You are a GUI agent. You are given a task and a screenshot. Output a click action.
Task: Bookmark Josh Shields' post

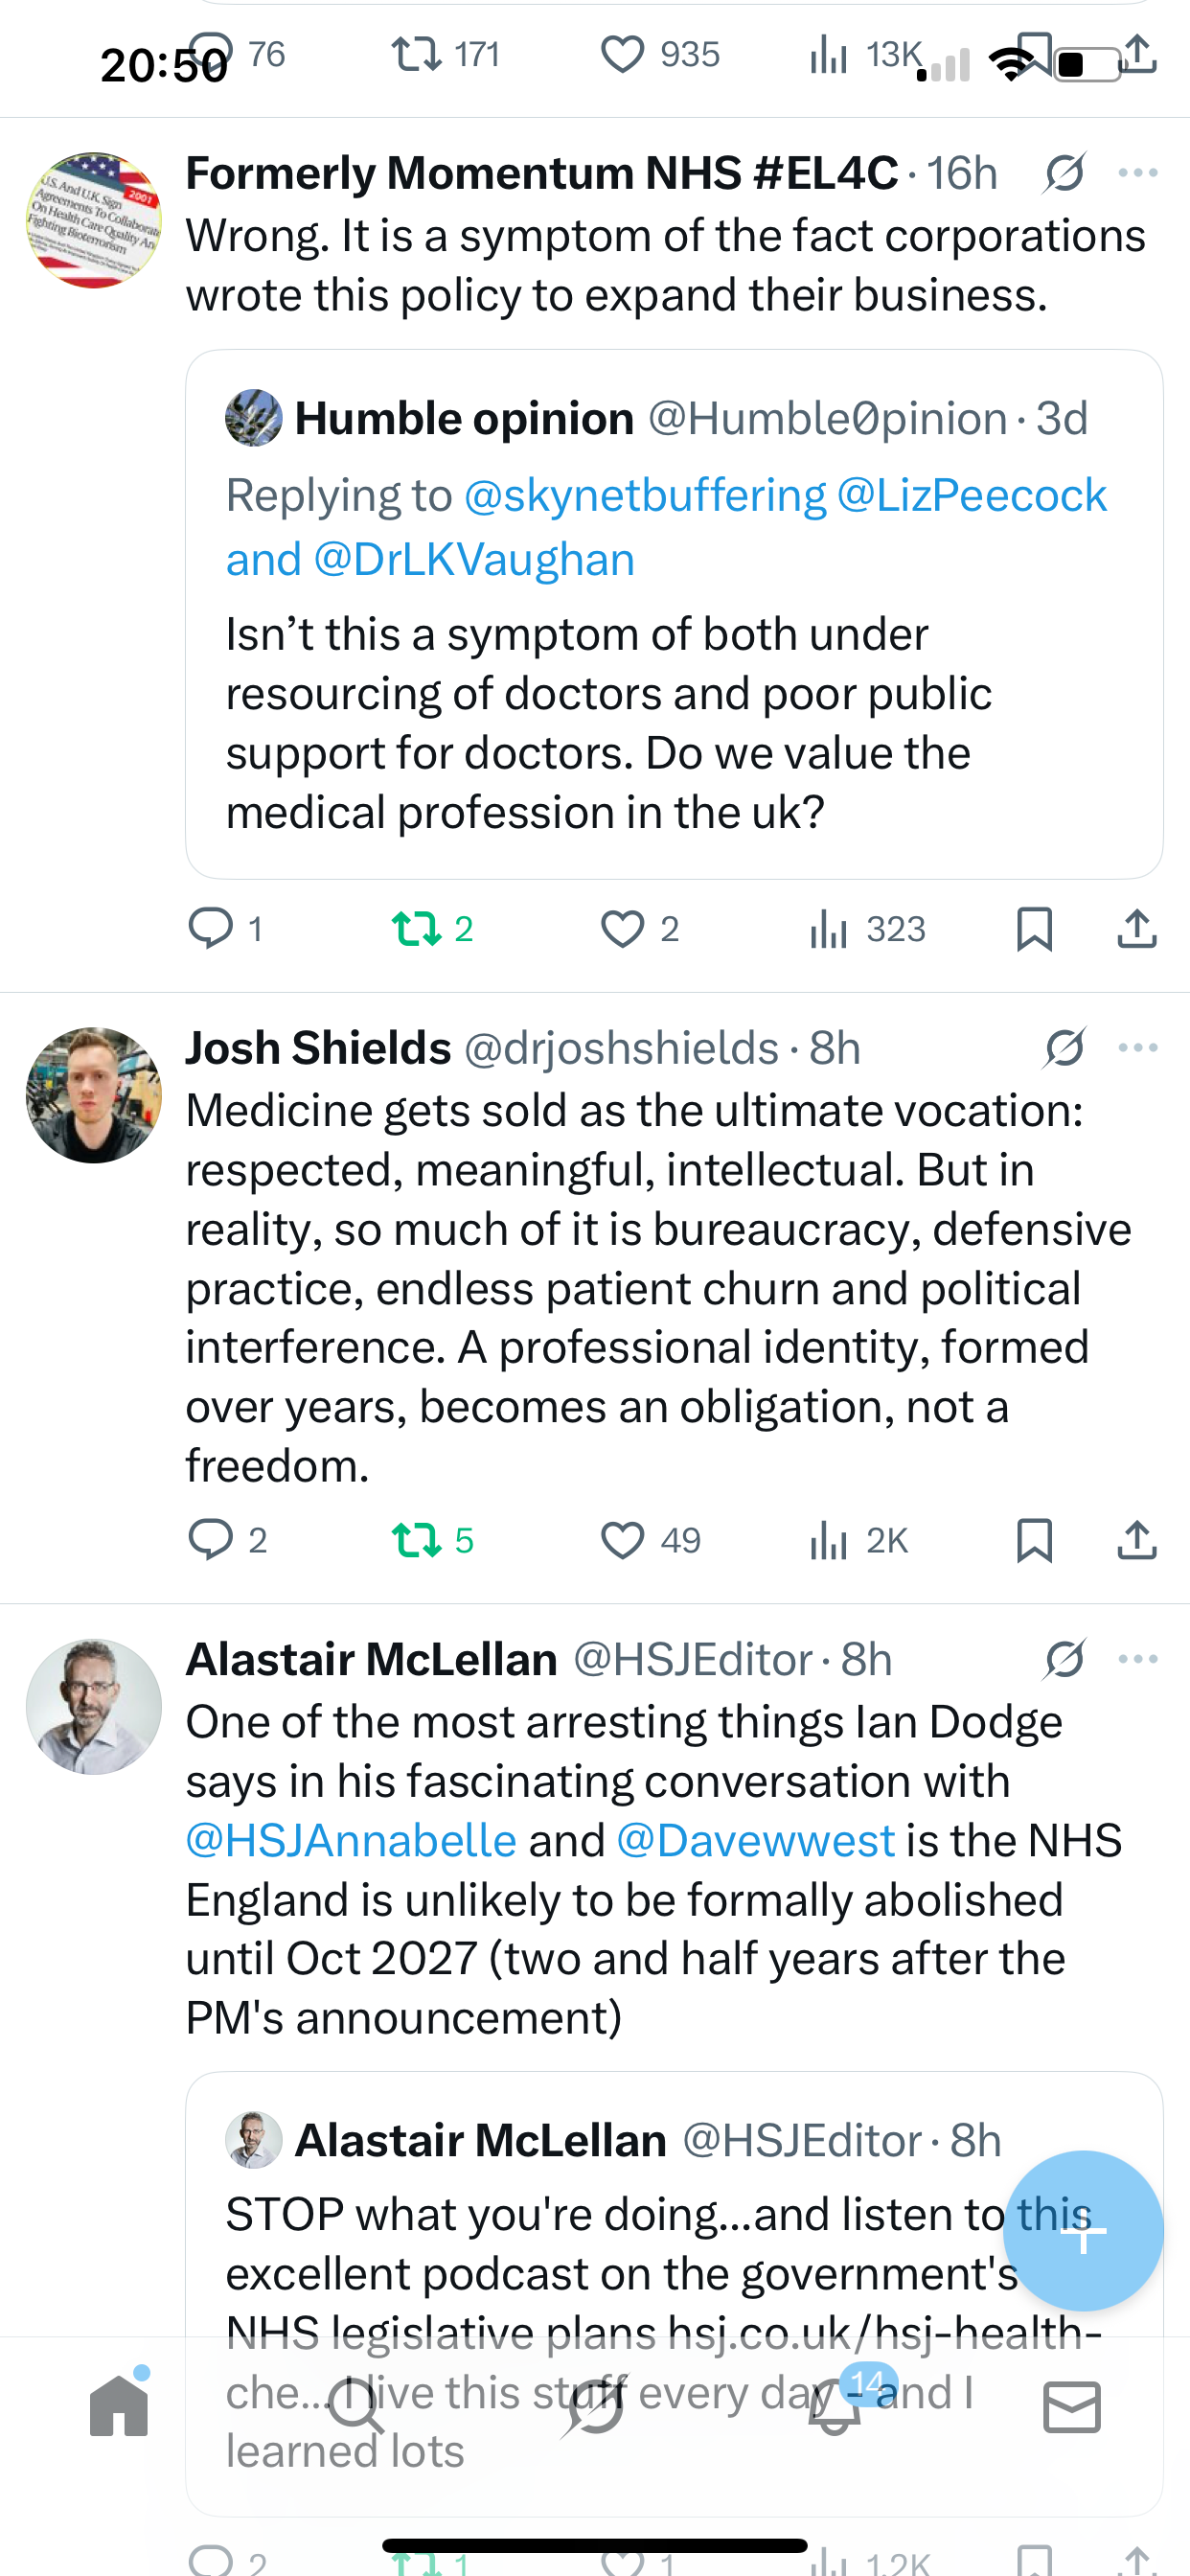coord(1034,1540)
